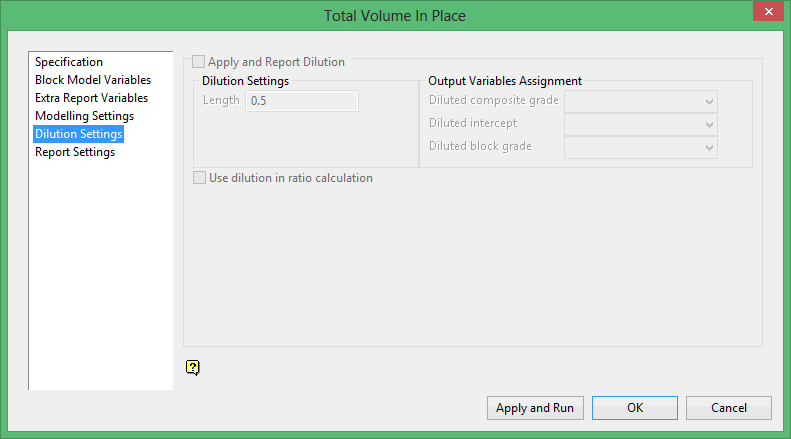The image size is (791, 439).
Task: Click the dilution Length input field
Action: (x=302, y=101)
